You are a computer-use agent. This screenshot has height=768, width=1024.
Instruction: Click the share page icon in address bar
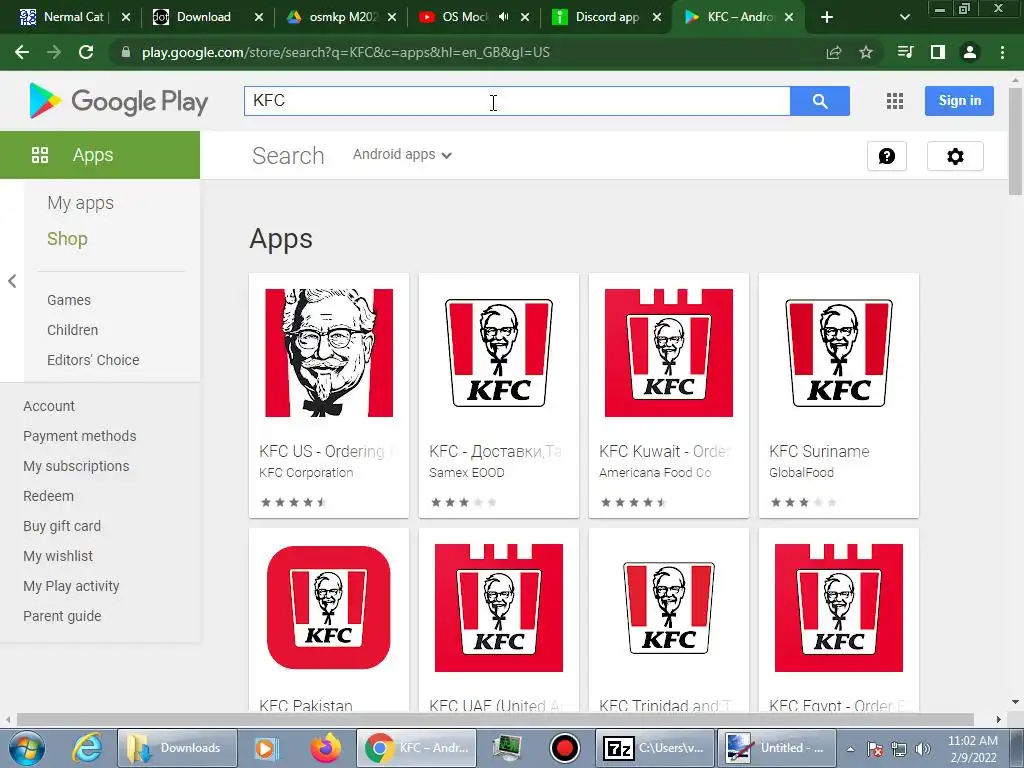[834, 52]
